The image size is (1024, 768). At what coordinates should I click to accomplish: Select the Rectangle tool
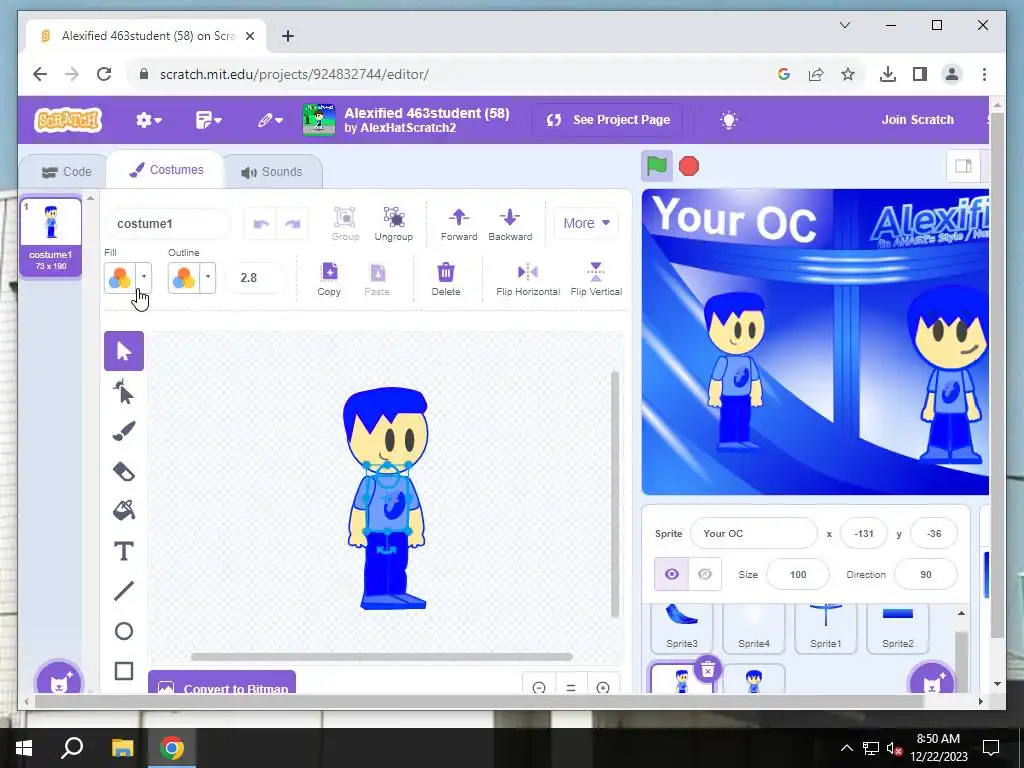click(x=123, y=671)
